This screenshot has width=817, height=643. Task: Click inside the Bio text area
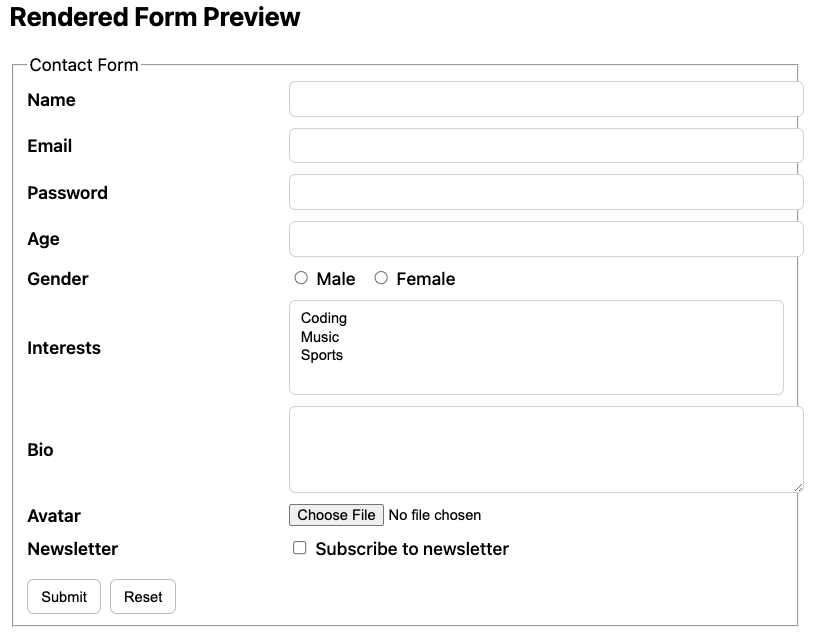tap(545, 449)
